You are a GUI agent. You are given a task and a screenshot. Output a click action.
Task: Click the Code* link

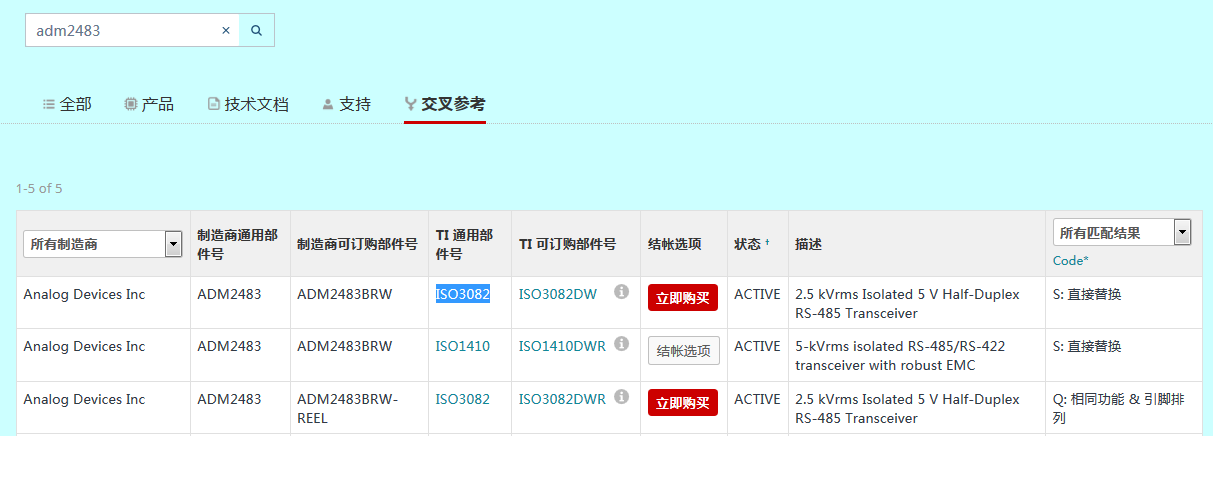(x=1071, y=261)
